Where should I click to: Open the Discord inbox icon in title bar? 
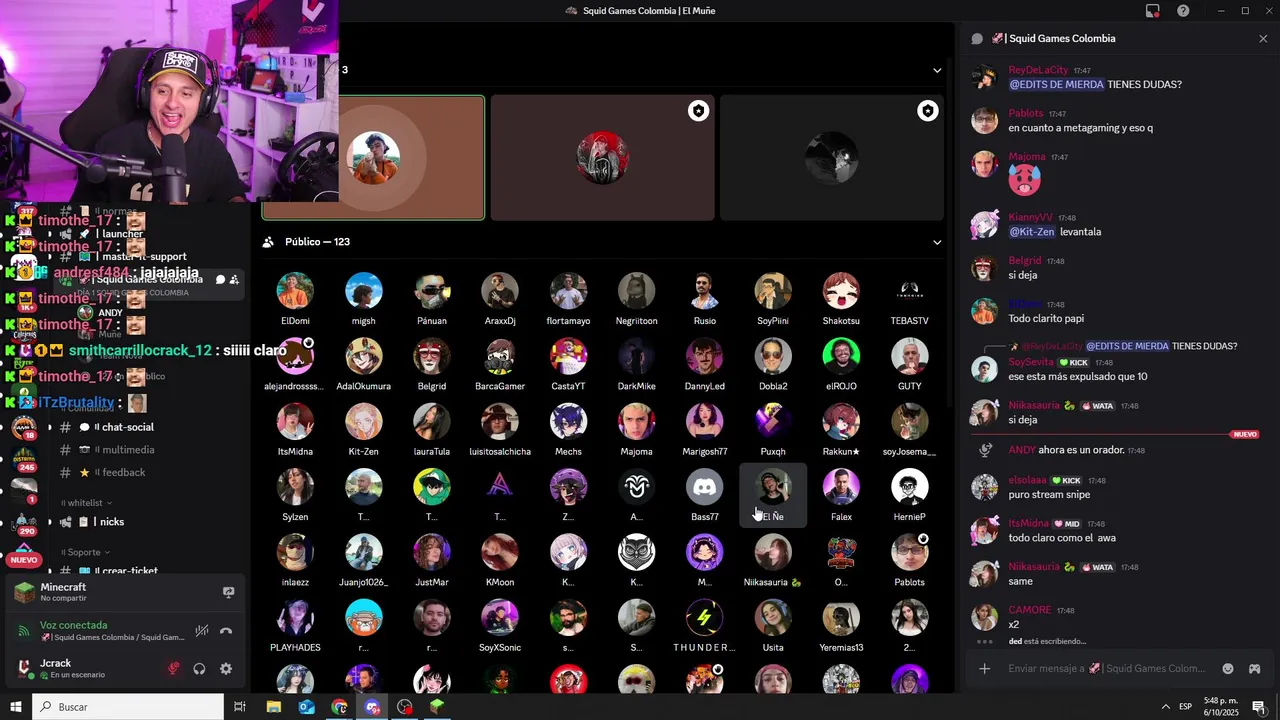click(1153, 11)
